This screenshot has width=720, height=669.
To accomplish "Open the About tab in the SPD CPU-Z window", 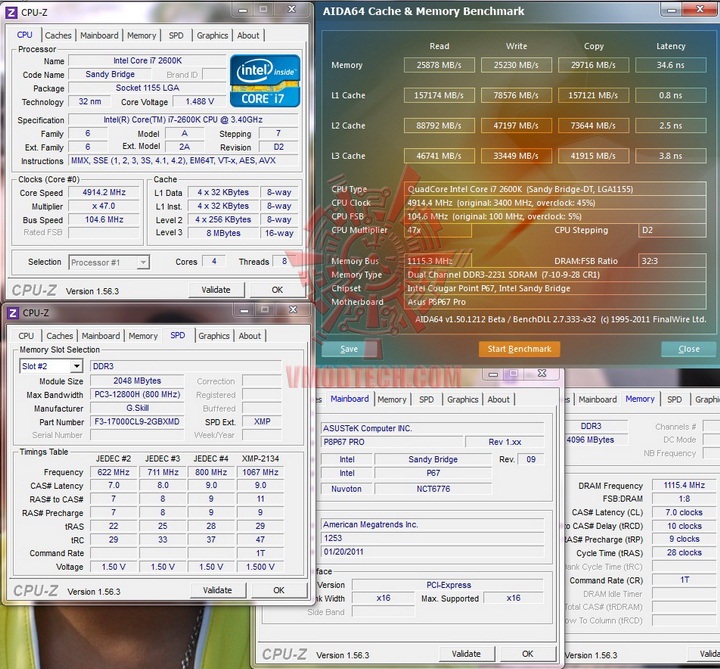I will pos(250,336).
